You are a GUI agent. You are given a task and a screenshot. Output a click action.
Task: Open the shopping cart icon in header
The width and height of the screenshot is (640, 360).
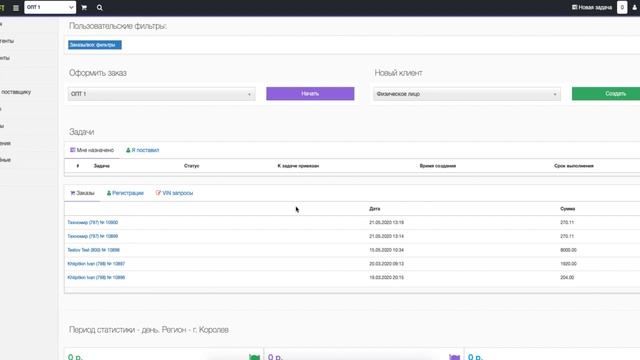pyautogui.click(x=84, y=8)
